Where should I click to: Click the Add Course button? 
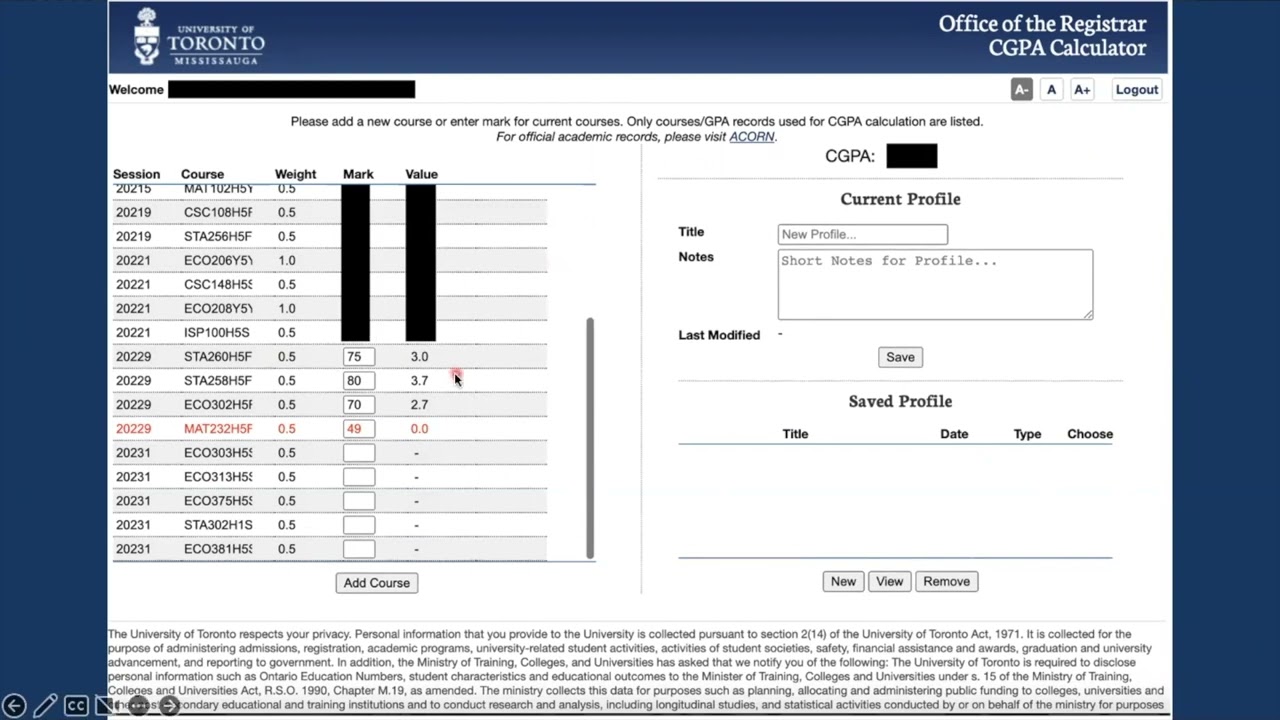point(377,583)
